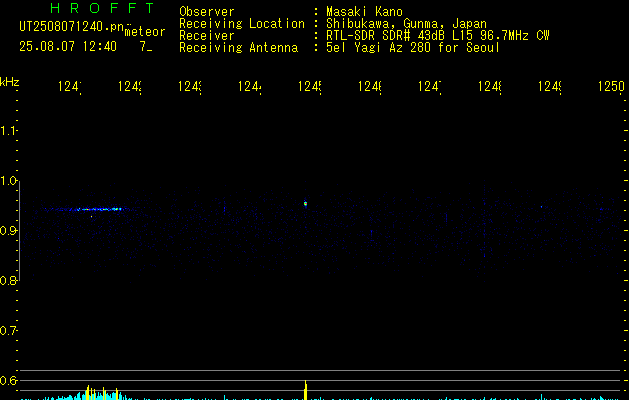629x400 pixels.
Task: Click Shibukawa, Gunma, Japan text
Action: (x=406, y=24)
